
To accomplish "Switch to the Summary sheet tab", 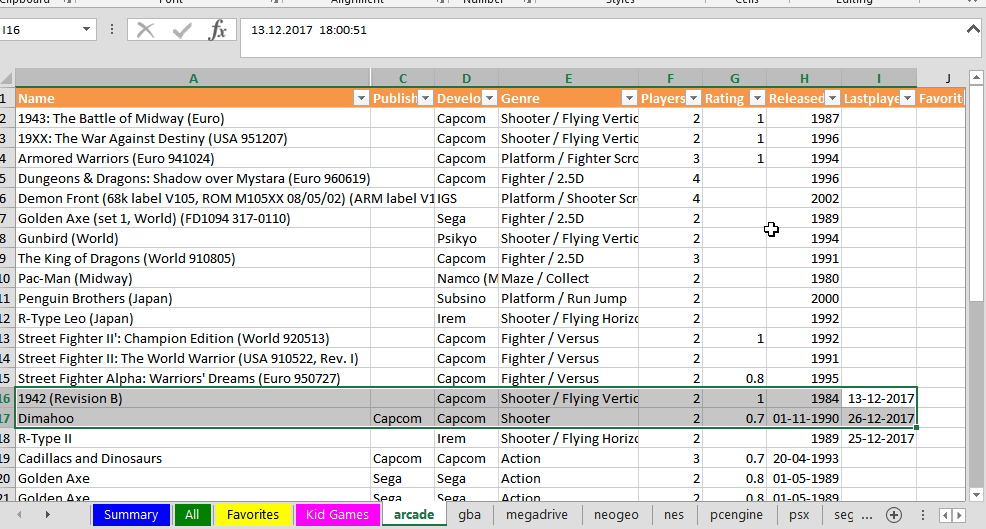I will 131,515.
